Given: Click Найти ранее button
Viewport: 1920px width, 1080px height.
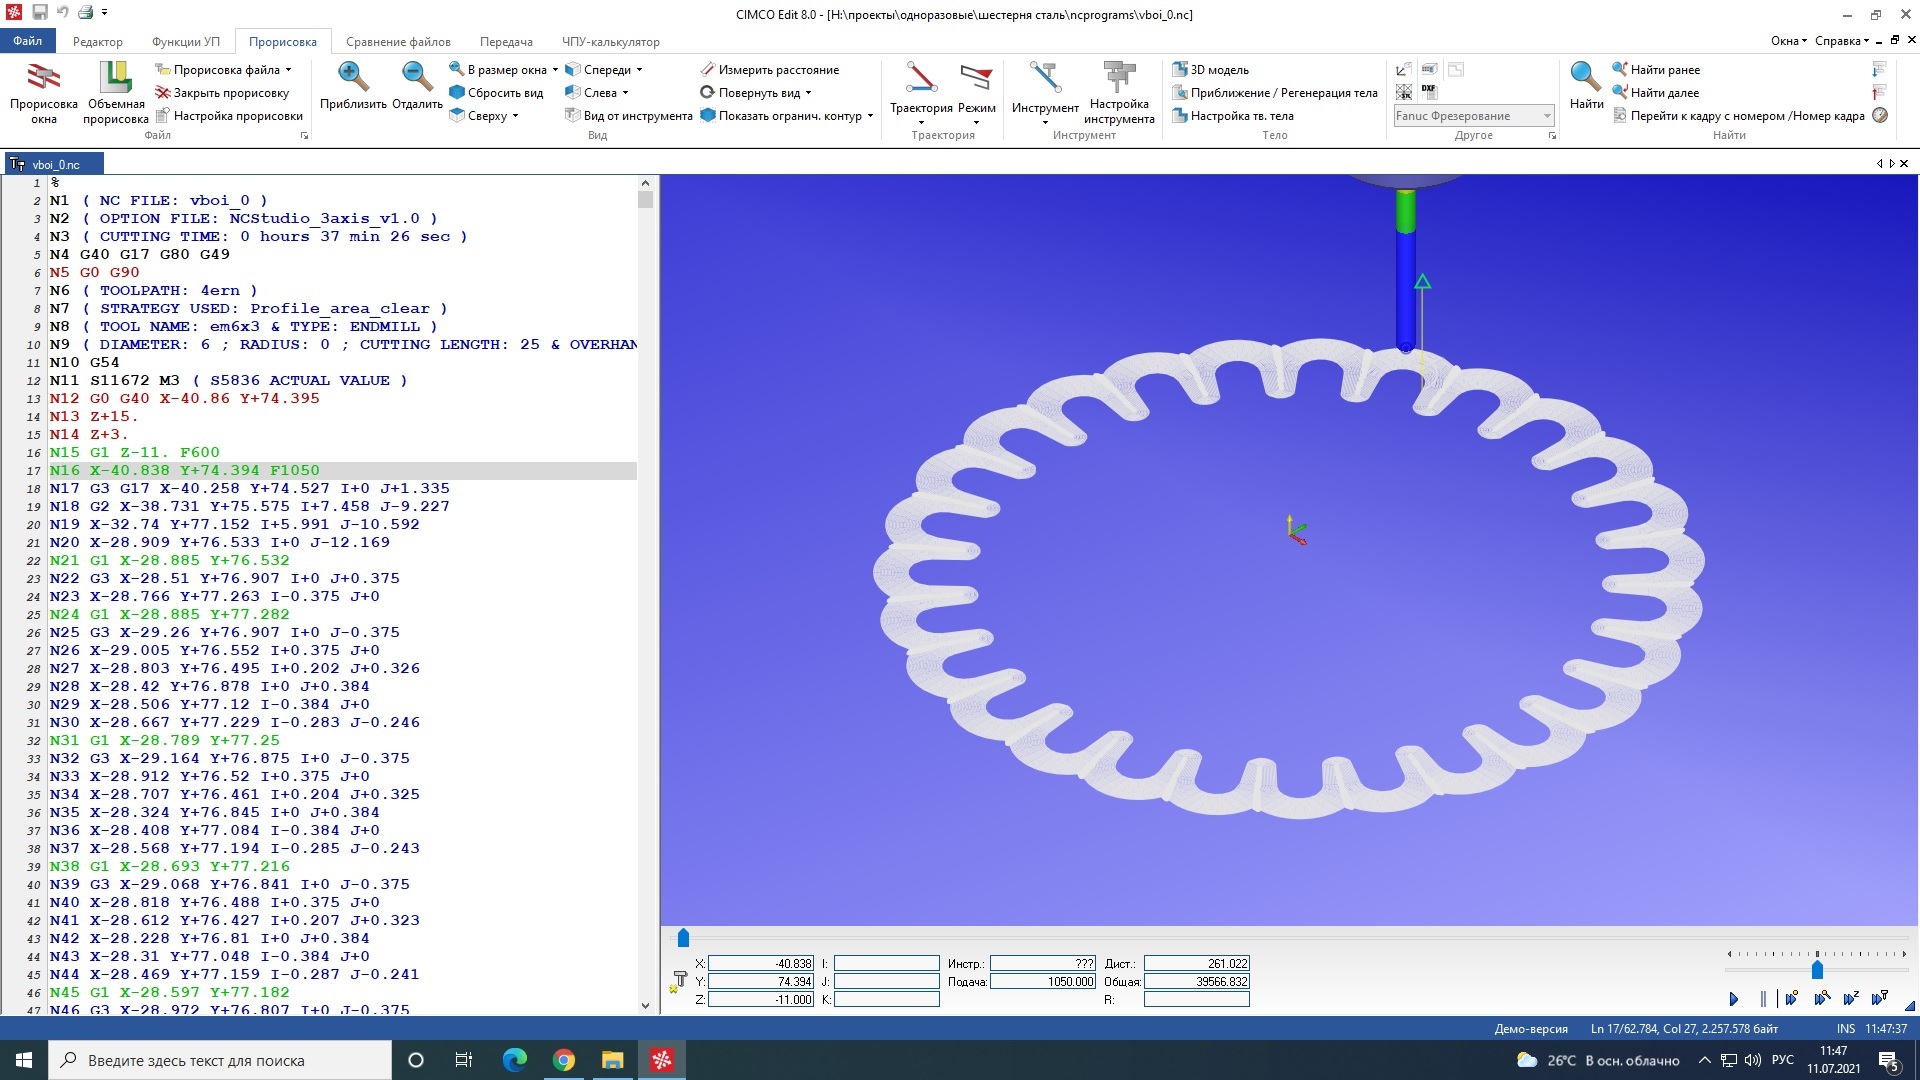Looking at the screenshot, I should 1655,70.
